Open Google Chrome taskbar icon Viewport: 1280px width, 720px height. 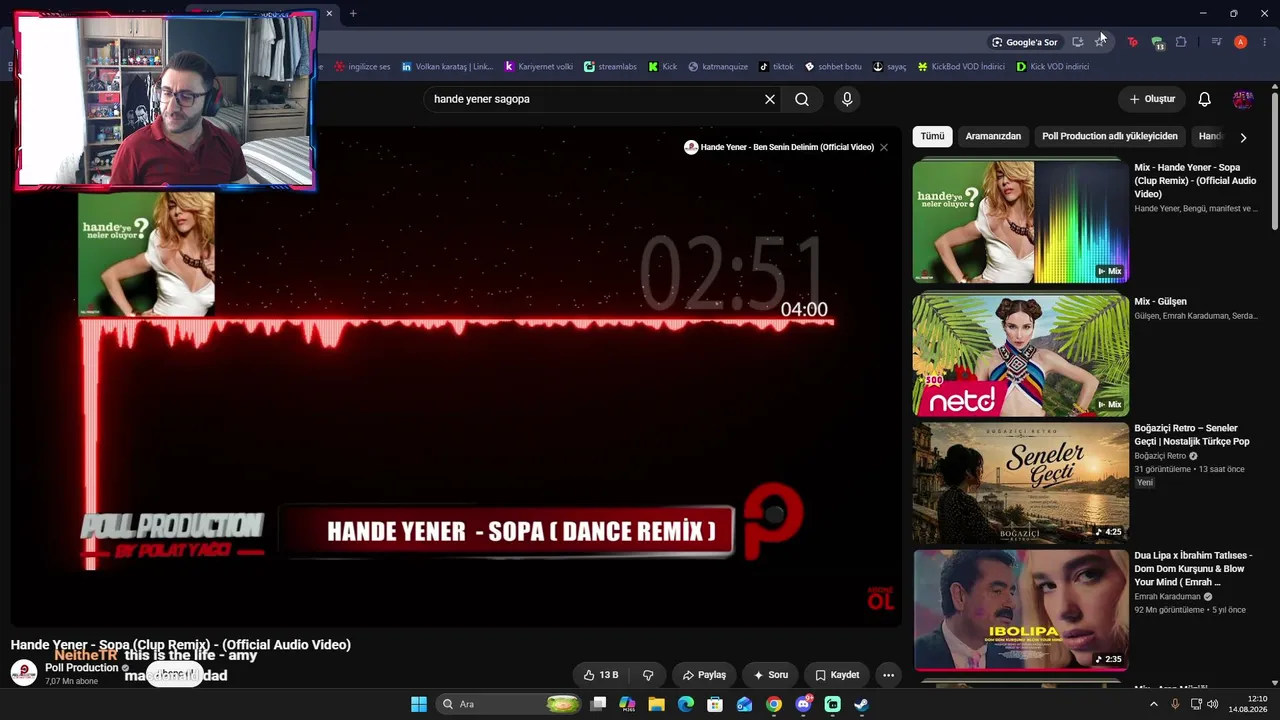coord(774,704)
